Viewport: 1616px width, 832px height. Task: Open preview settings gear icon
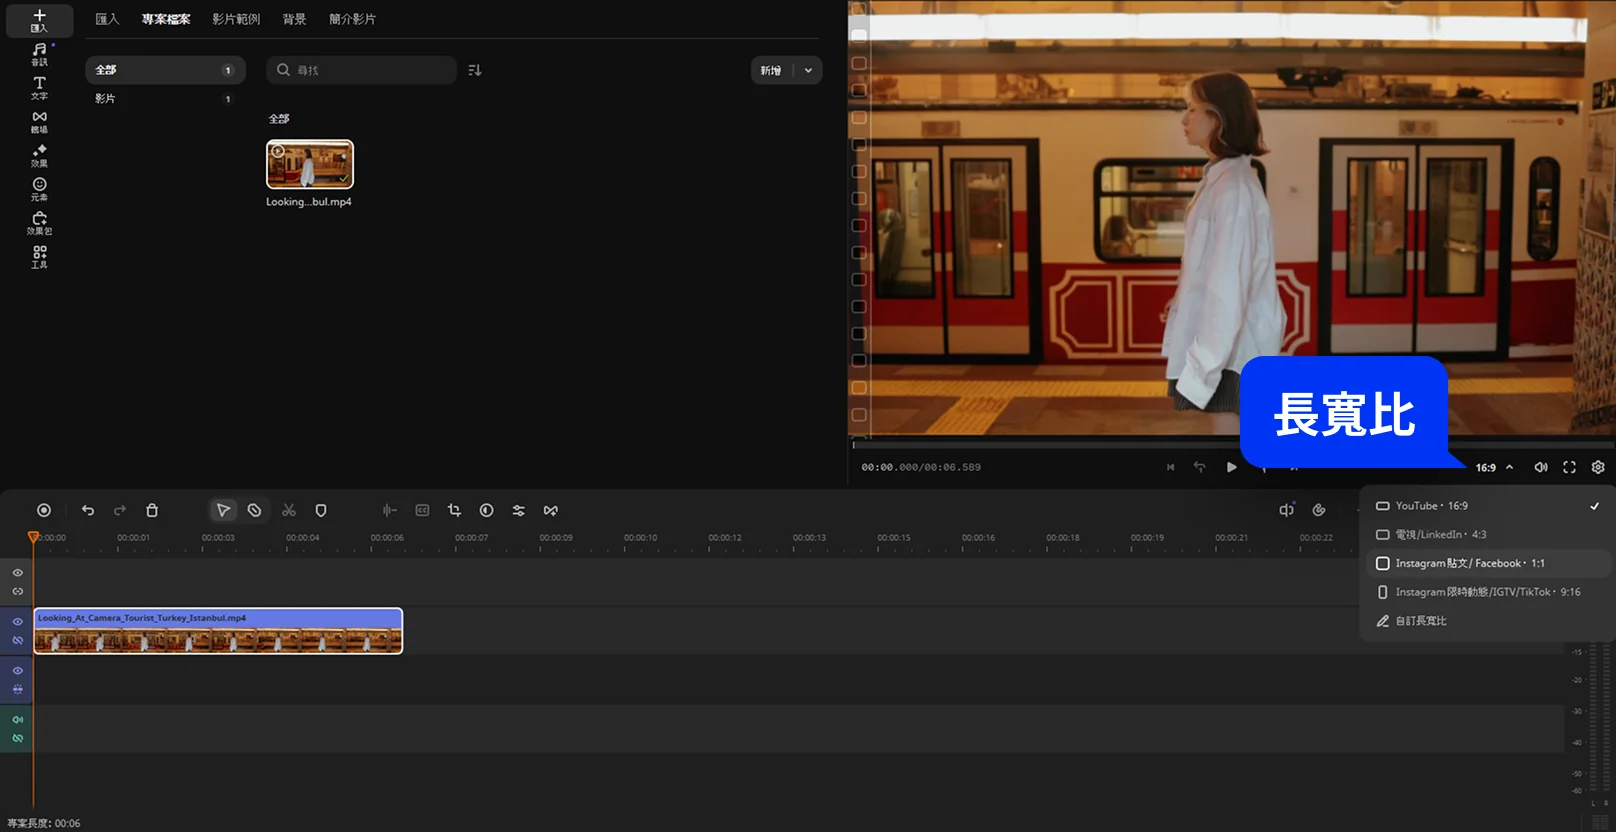(x=1598, y=467)
